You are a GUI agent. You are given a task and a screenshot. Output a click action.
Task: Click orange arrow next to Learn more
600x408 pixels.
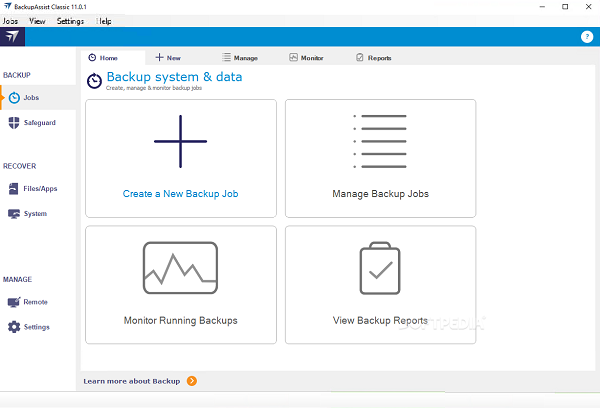tap(192, 381)
